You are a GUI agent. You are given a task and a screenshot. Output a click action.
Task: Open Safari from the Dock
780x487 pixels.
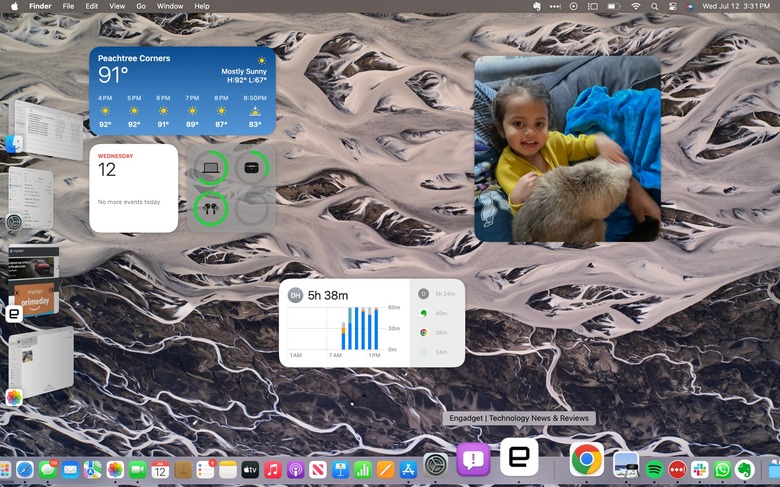pyautogui.click(x=24, y=470)
